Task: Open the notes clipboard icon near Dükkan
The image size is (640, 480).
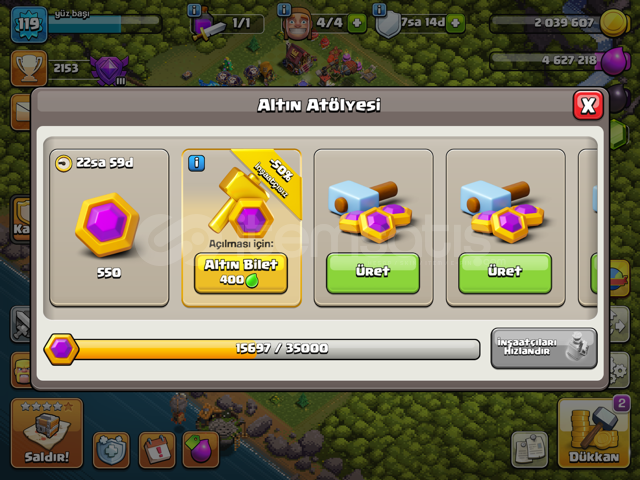Action: pyautogui.click(x=529, y=450)
